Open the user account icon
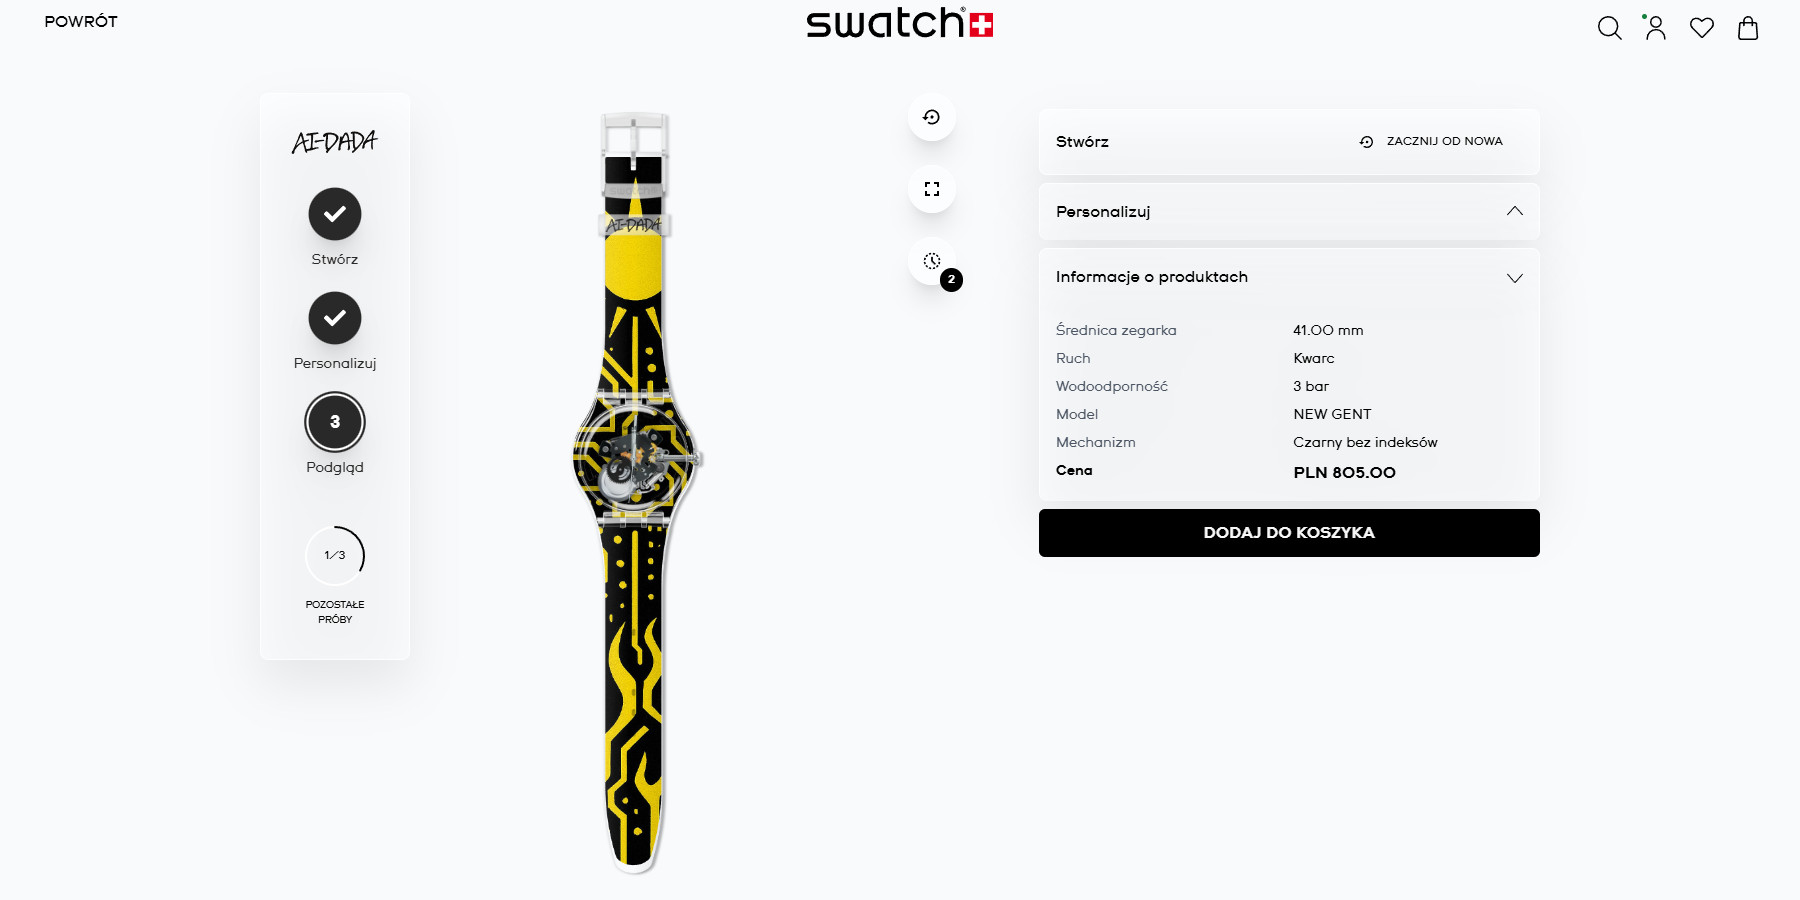 1656,28
